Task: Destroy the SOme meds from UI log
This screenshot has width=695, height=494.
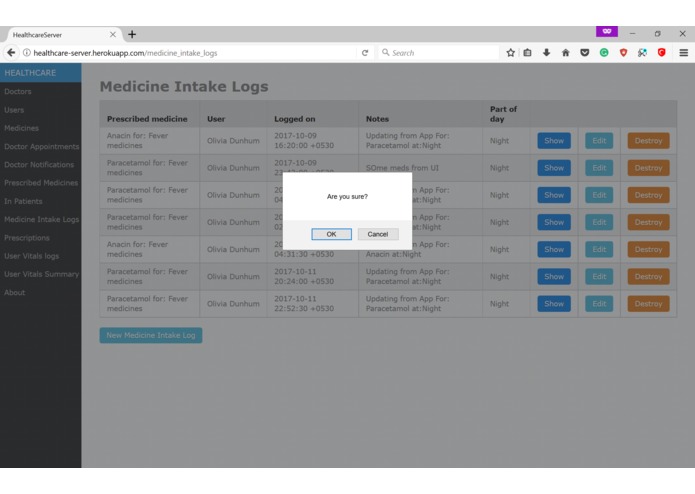Action: click(x=648, y=168)
